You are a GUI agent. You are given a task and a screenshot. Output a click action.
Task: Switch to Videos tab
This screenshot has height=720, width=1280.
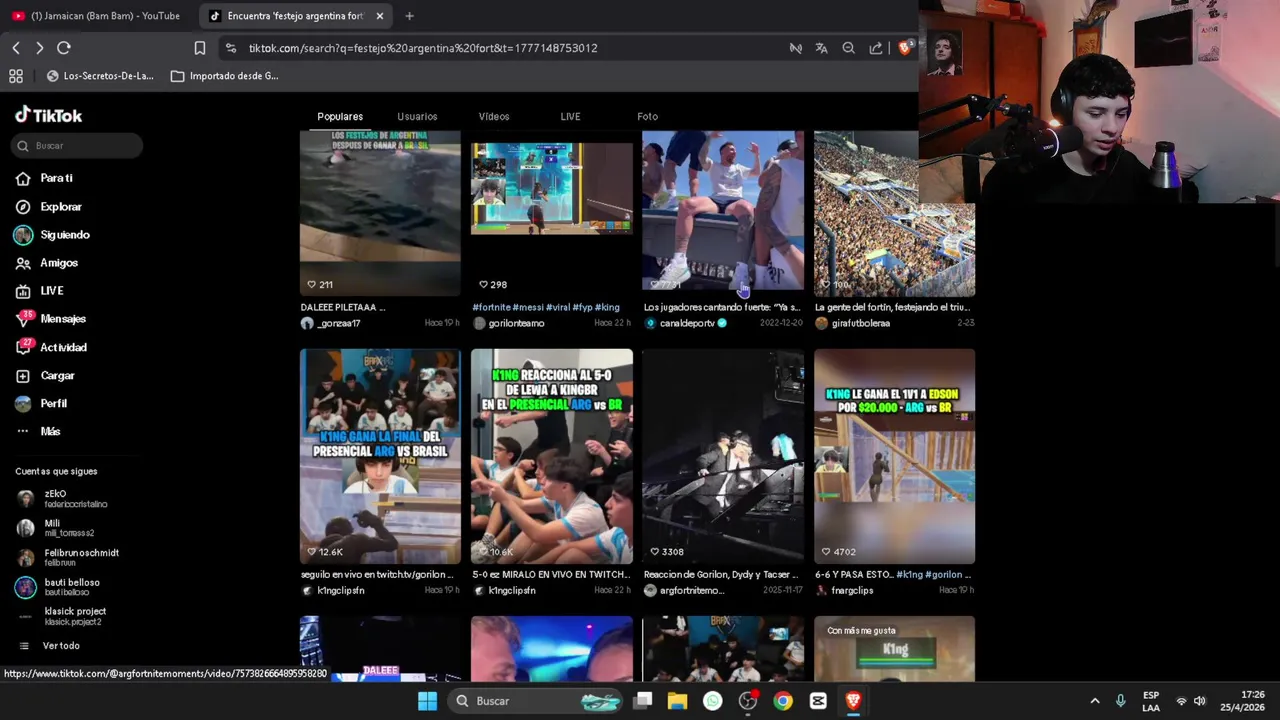[494, 117]
